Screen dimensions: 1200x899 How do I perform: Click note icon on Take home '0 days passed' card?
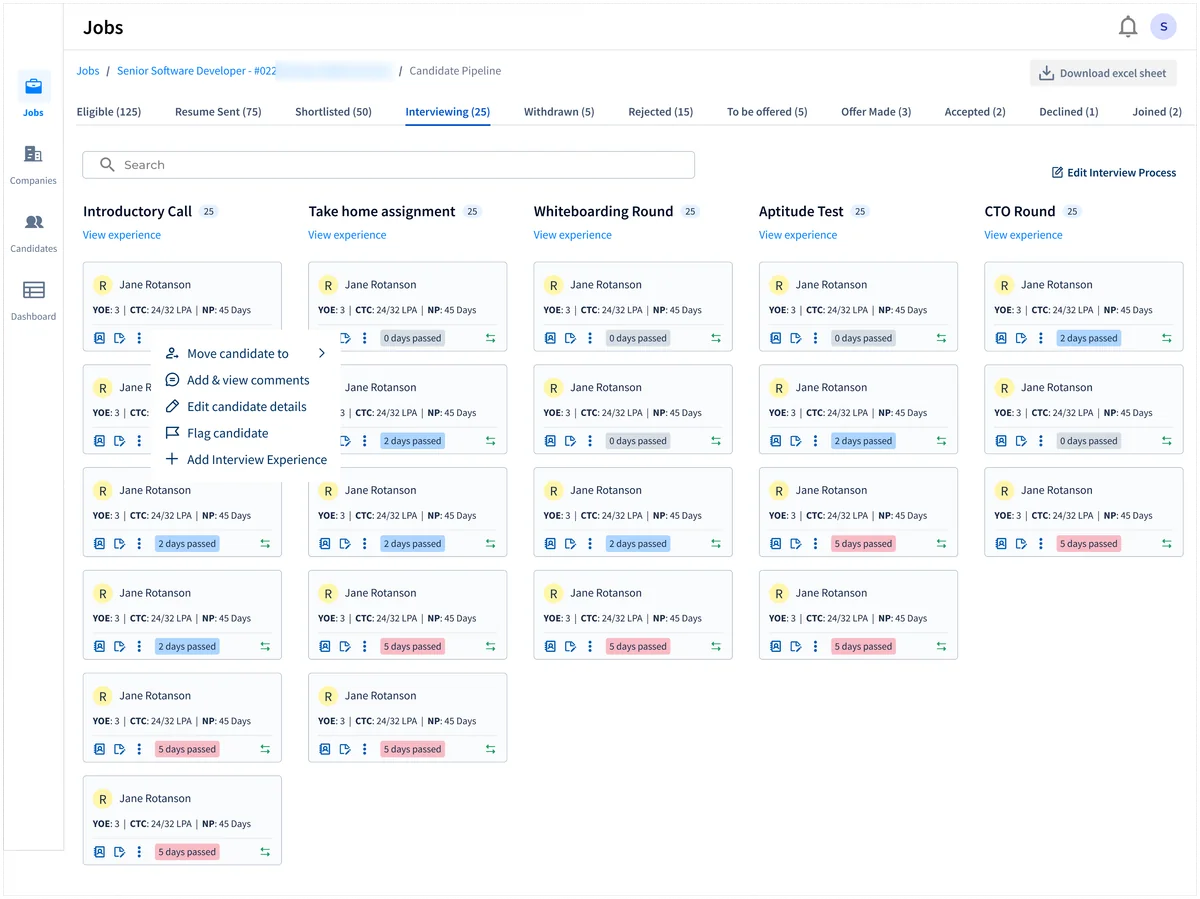click(x=345, y=338)
